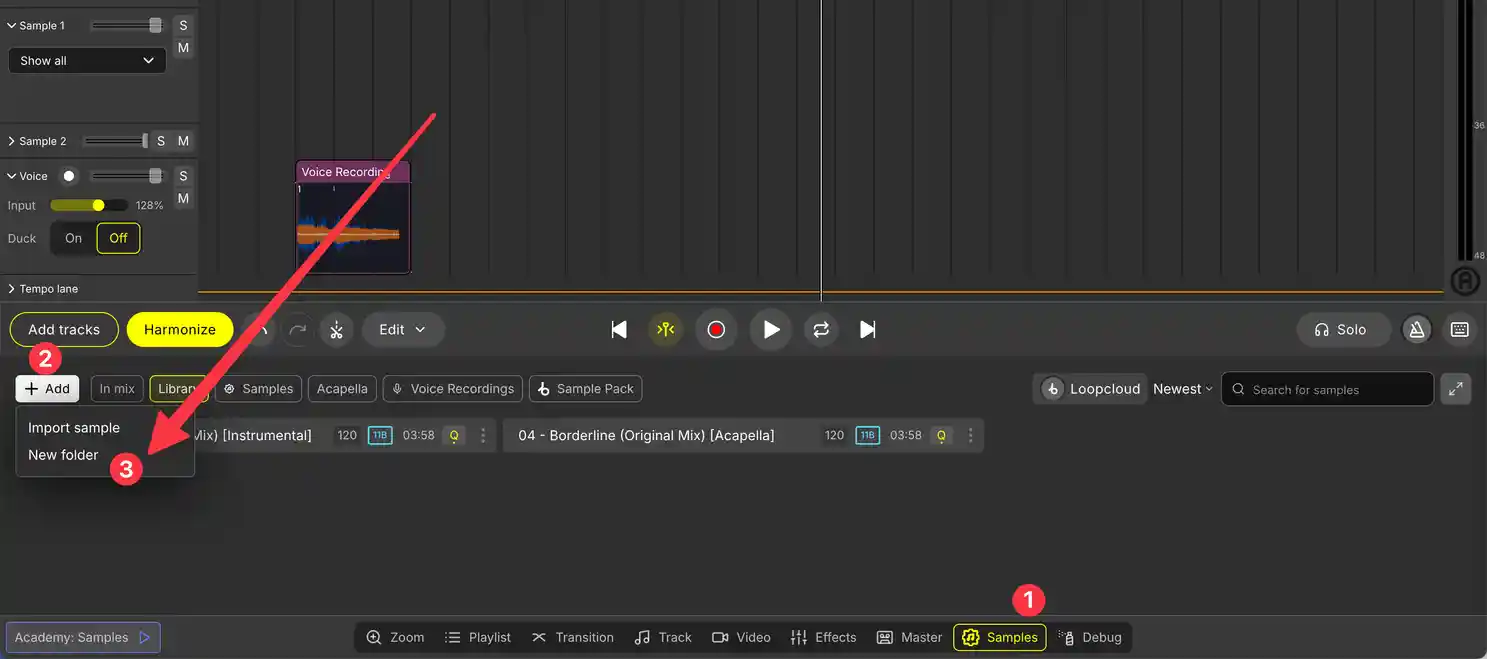The width and height of the screenshot is (1487, 659).
Task: Open the Edit dropdown menu
Action: [402, 330]
